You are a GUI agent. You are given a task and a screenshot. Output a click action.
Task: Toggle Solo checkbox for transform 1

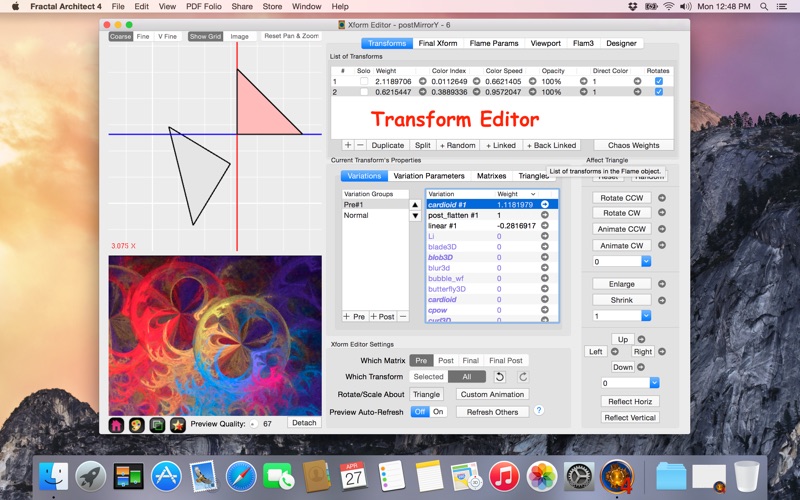pos(364,81)
